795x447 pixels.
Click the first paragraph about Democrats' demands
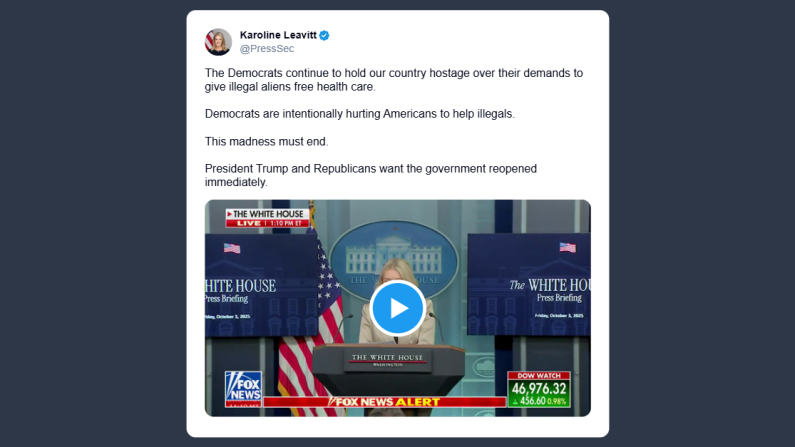(x=394, y=80)
